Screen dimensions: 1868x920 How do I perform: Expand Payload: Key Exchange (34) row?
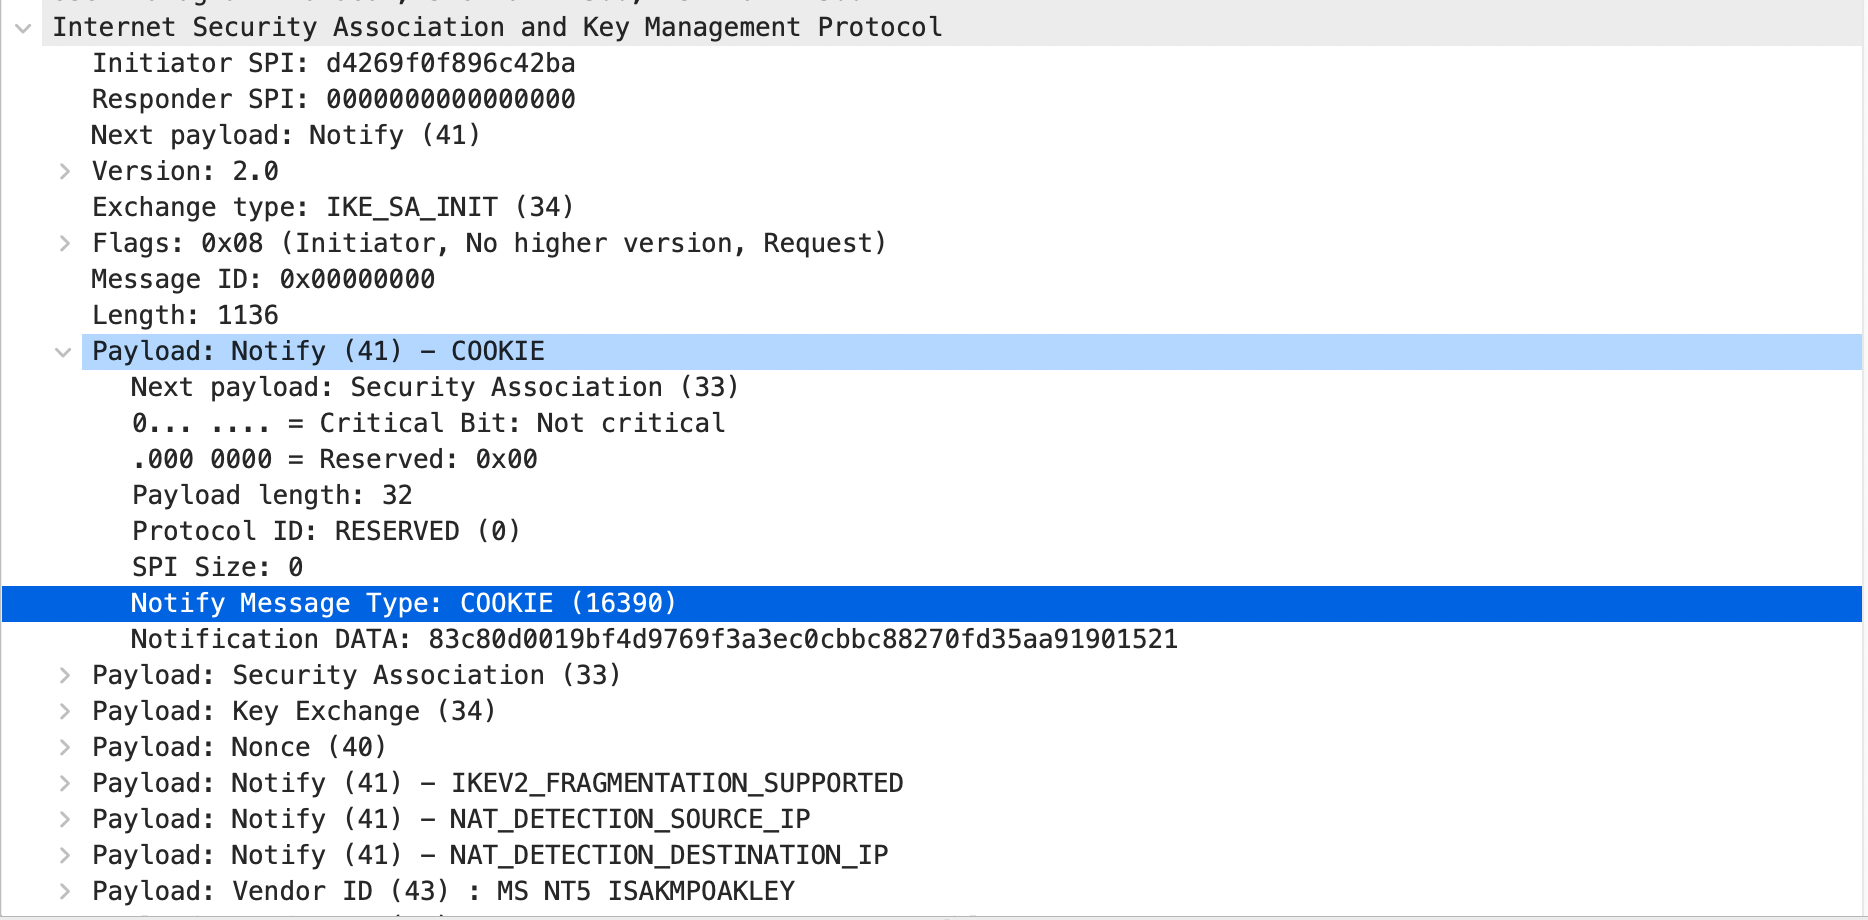tap(65, 712)
